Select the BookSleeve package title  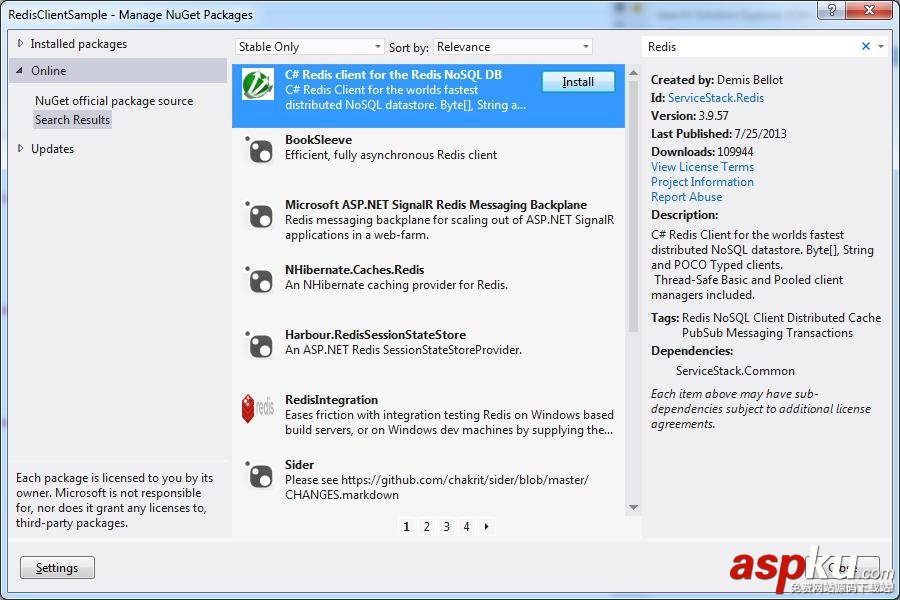click(x=319, y=140)
